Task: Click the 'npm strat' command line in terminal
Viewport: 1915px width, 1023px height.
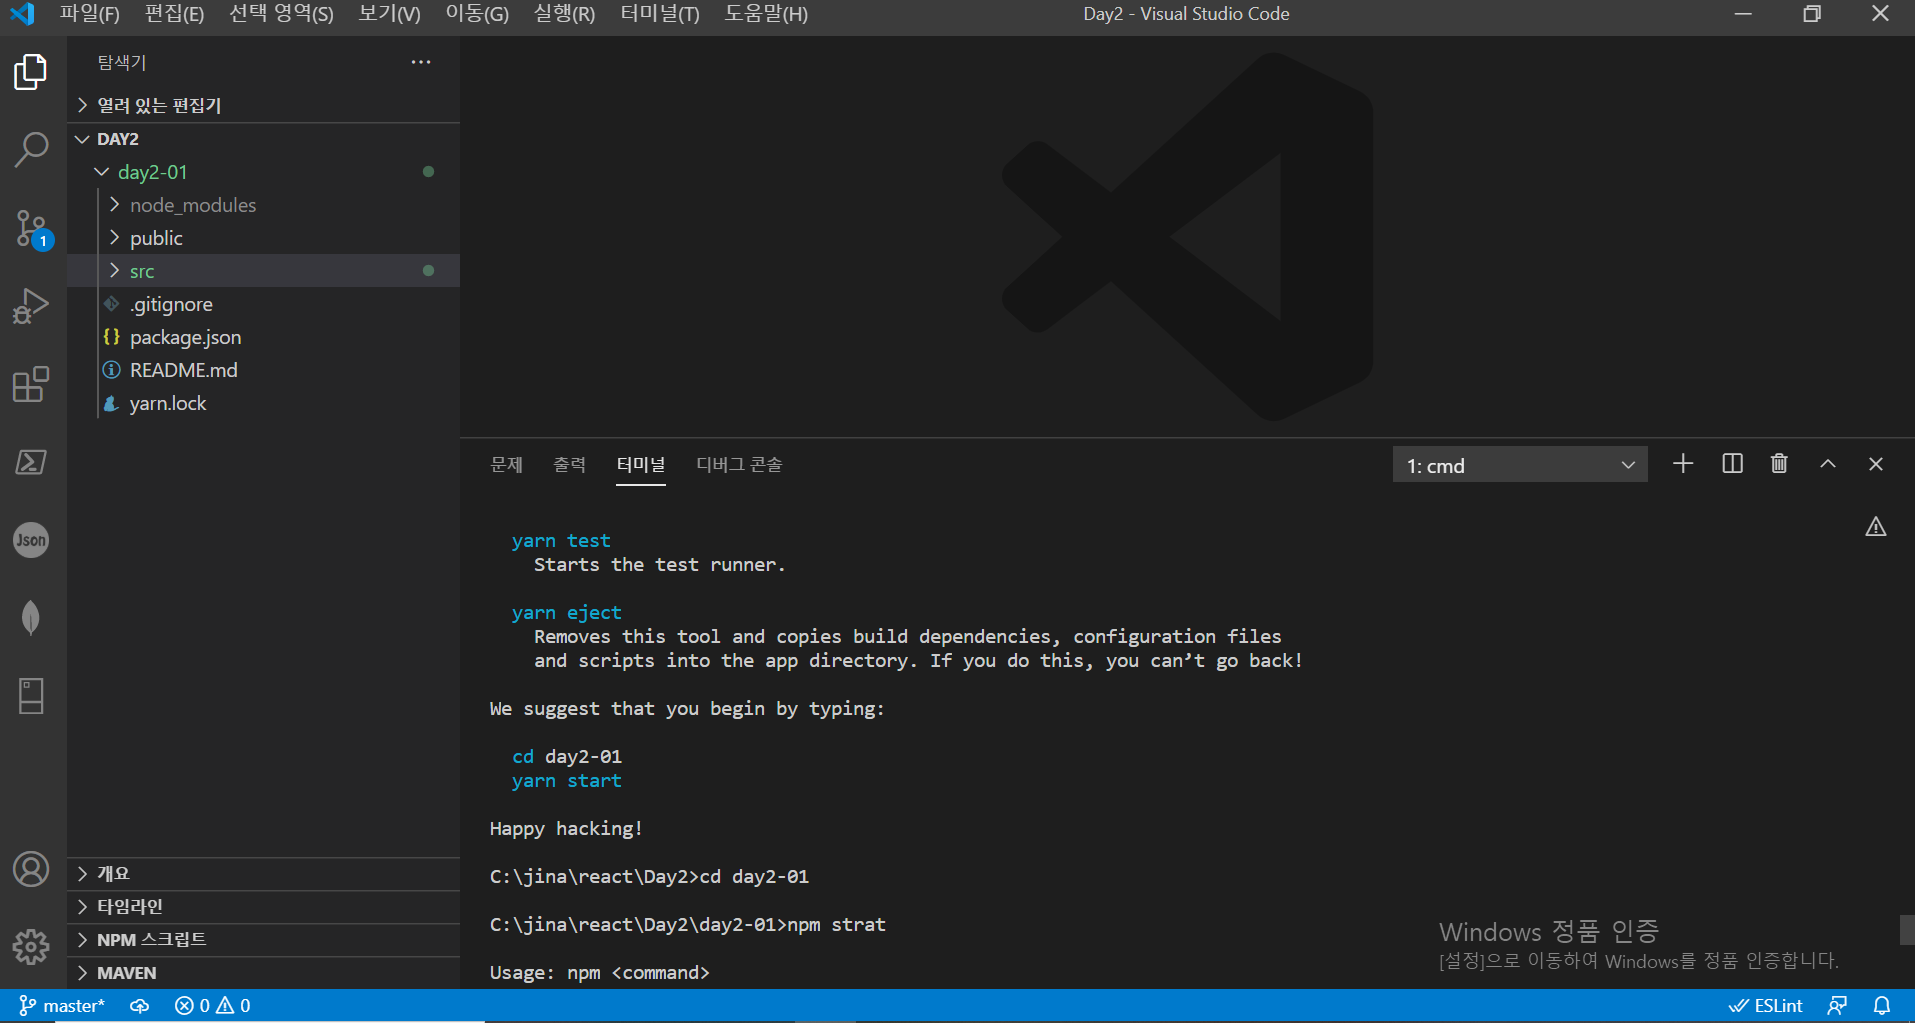Action: (x=688, y=925)
